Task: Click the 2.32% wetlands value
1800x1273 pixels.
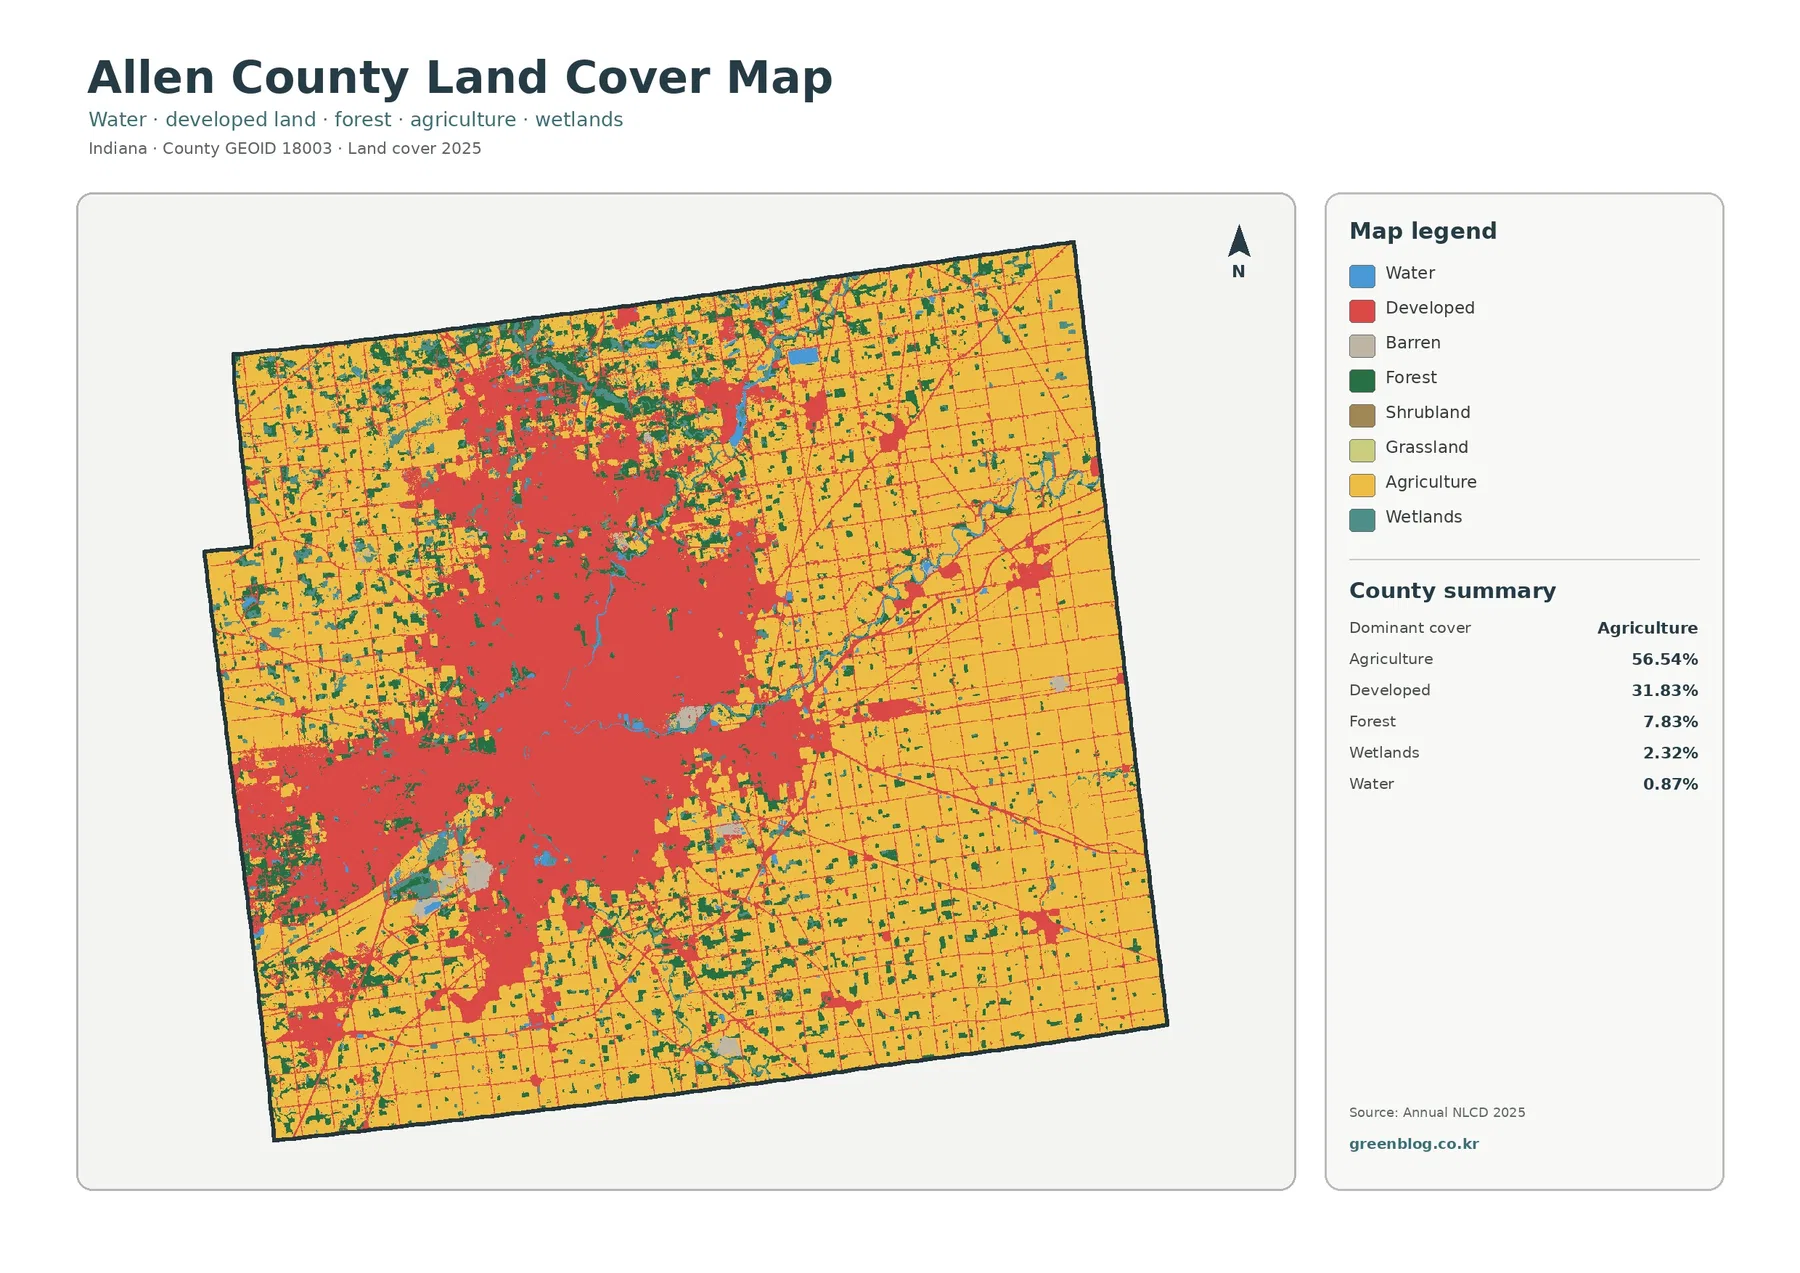Action: [1670, 753]
